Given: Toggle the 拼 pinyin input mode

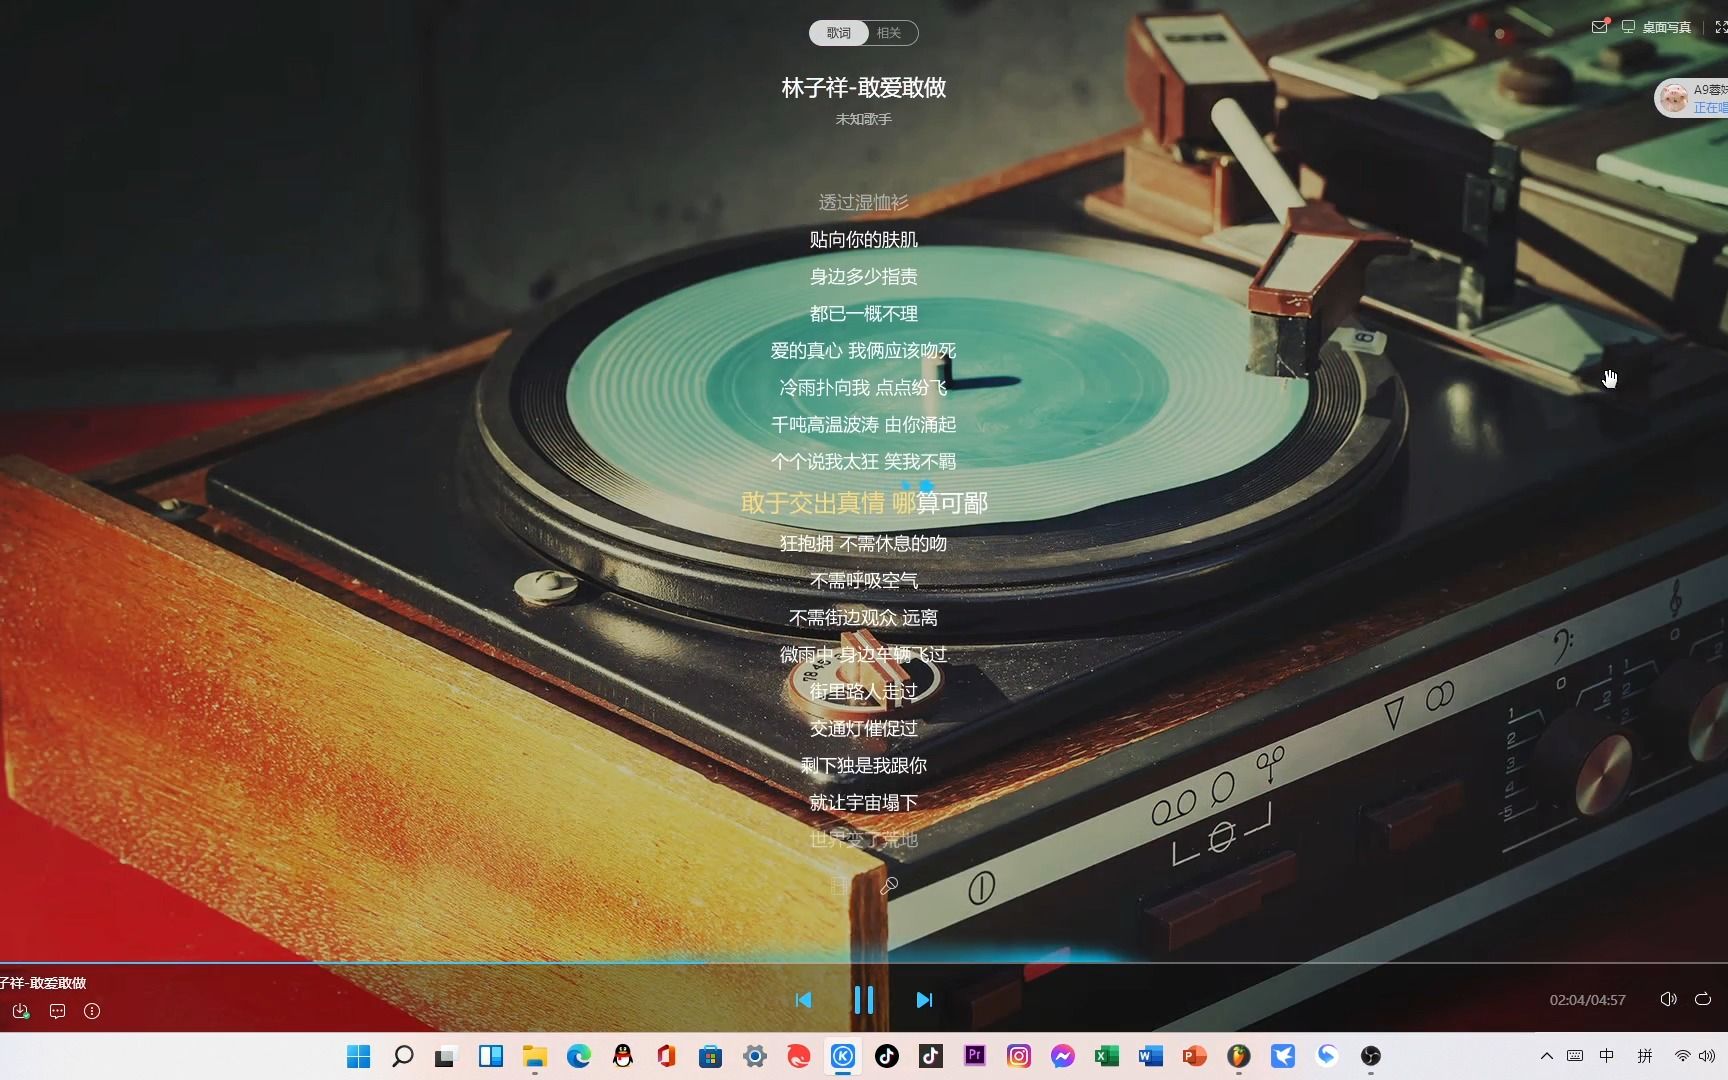Looking at the screenshot, I should 1644,1056.
